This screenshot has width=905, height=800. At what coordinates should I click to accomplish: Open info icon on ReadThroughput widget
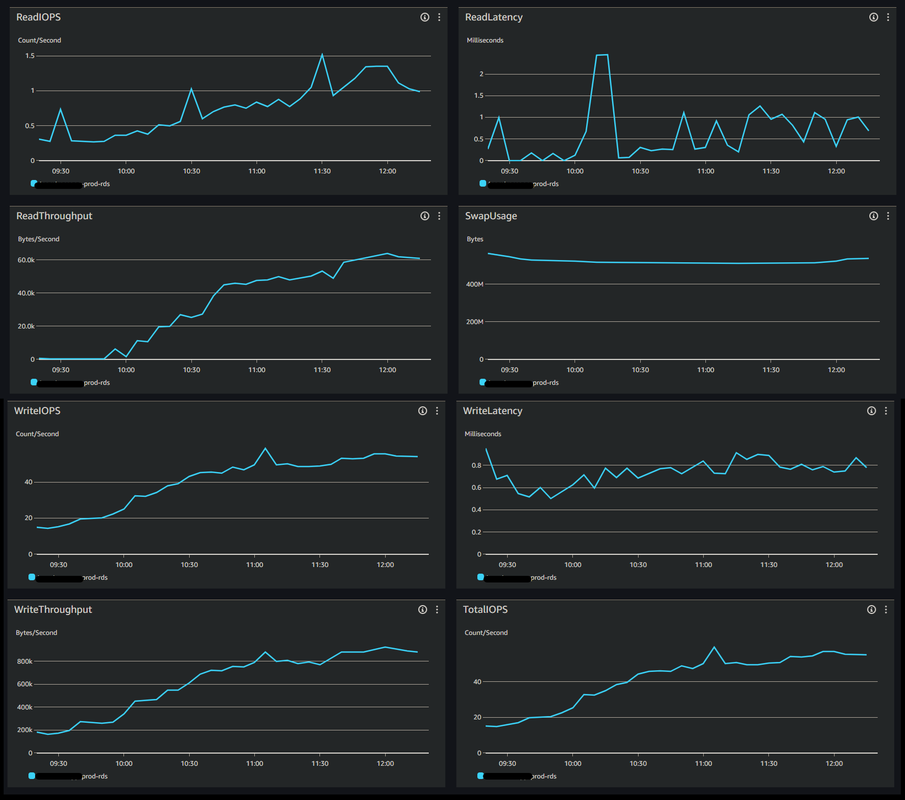click(x=425, y=216)
